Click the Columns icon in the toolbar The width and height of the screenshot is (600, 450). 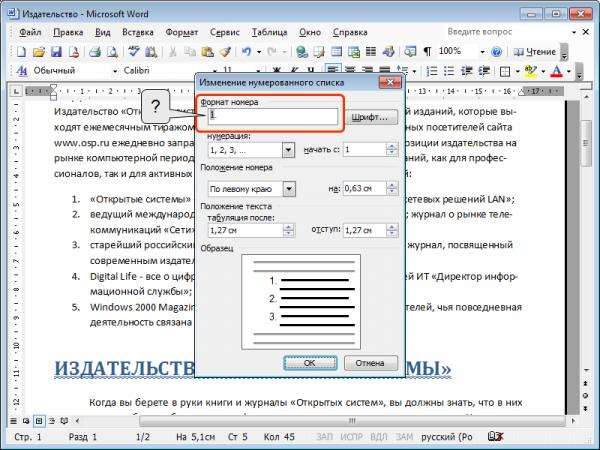point(371,52)
